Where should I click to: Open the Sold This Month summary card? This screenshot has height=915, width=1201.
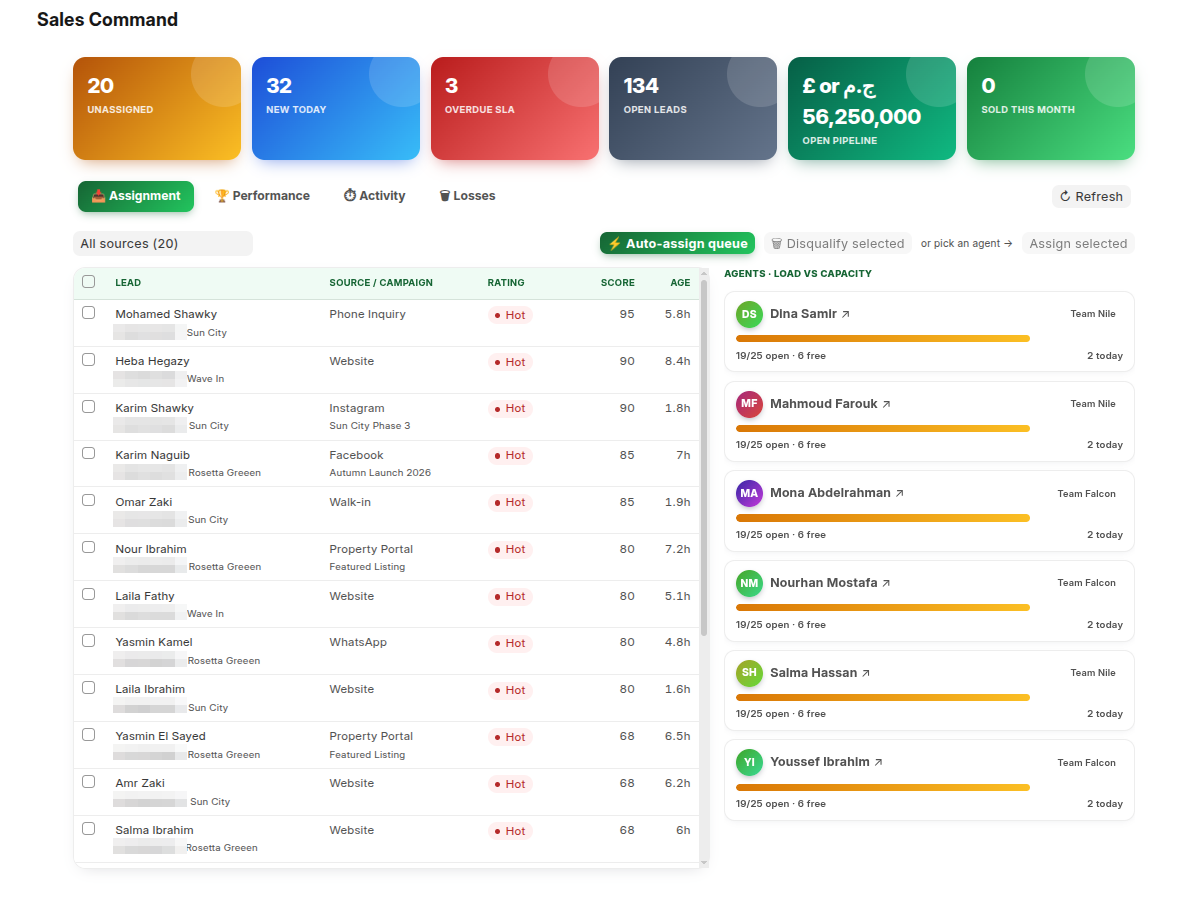coord(1051,108)
